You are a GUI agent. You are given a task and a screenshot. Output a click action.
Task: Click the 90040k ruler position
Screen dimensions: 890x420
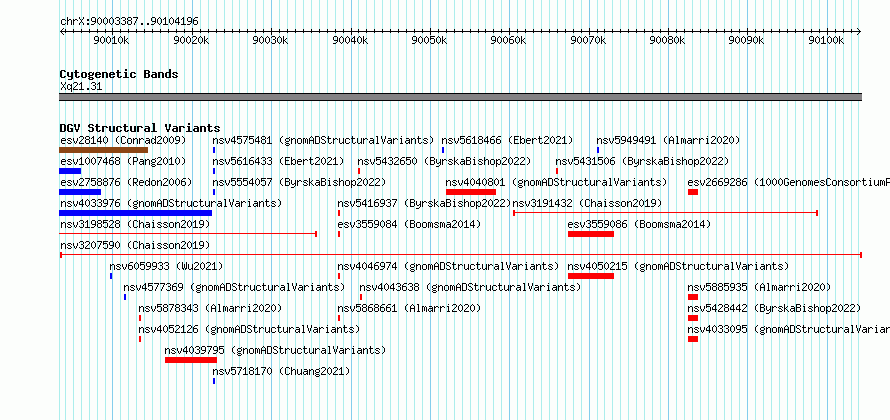pyautogui.click(x=350, y=40)
